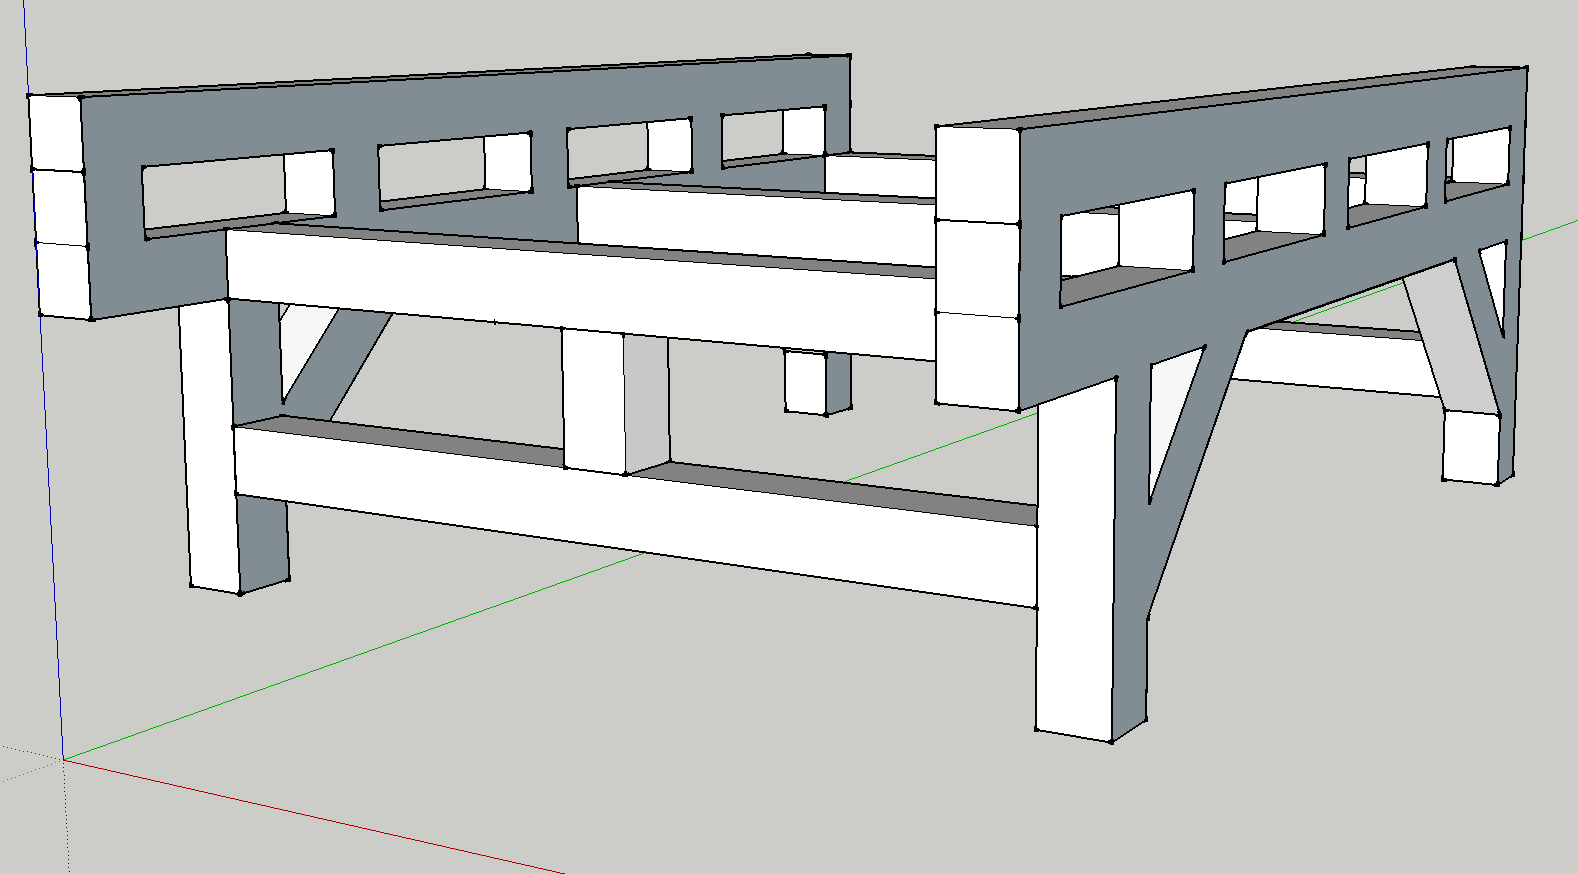The image size is (1578, 874).
Task: Select the front-right leg's white face
Action: pos(1074,600)
